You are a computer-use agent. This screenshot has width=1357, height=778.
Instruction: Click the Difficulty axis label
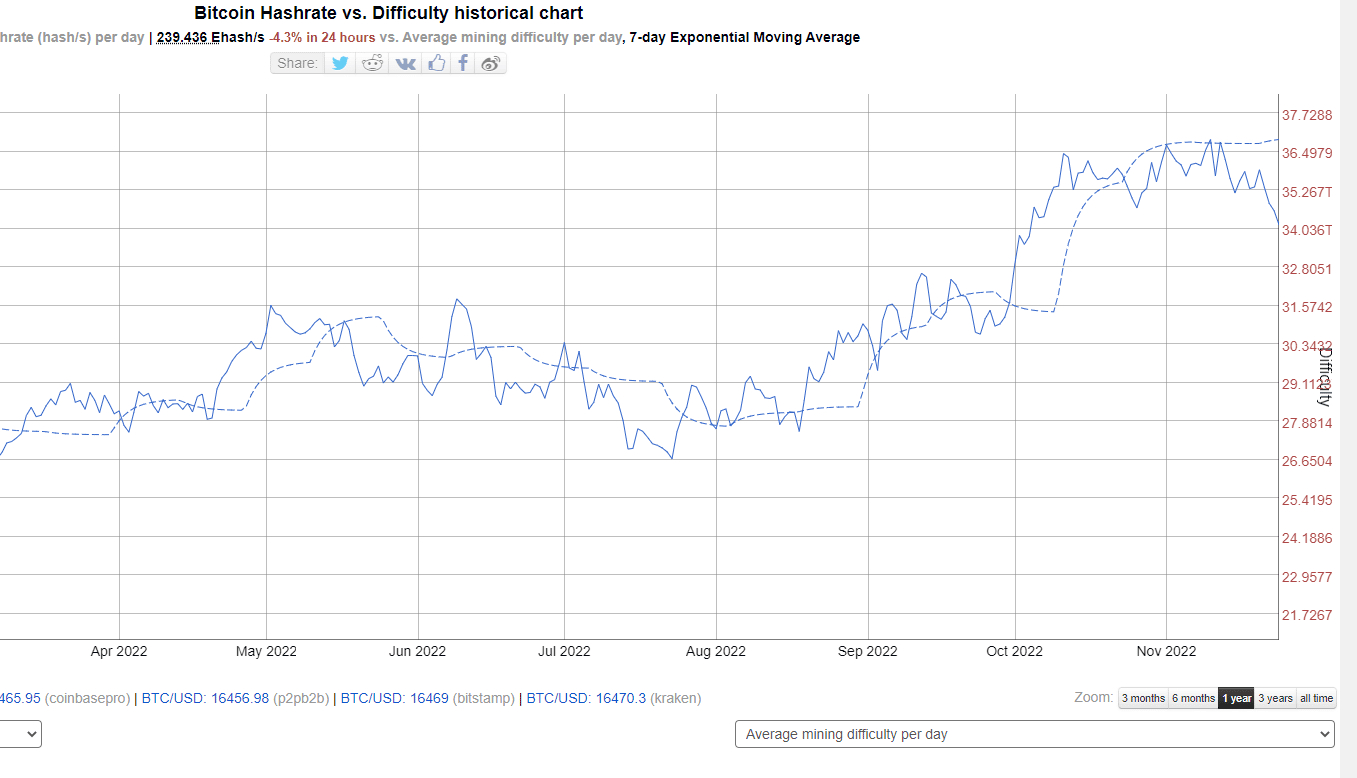pos(1324,376)
